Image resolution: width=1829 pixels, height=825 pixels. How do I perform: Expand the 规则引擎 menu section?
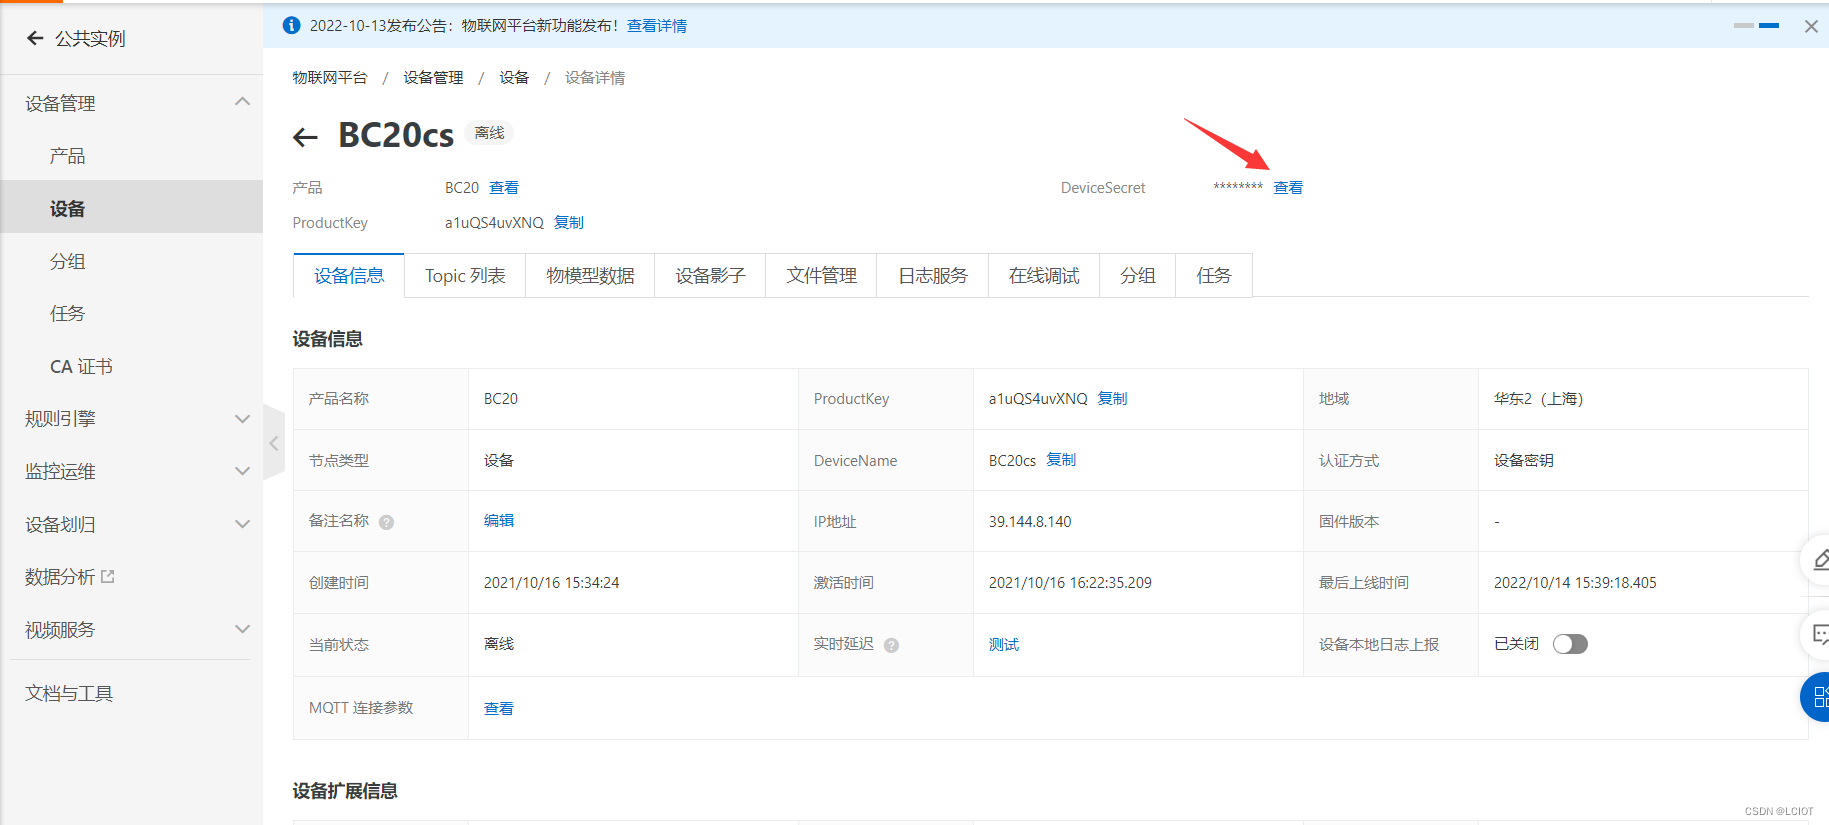[242, 418]
